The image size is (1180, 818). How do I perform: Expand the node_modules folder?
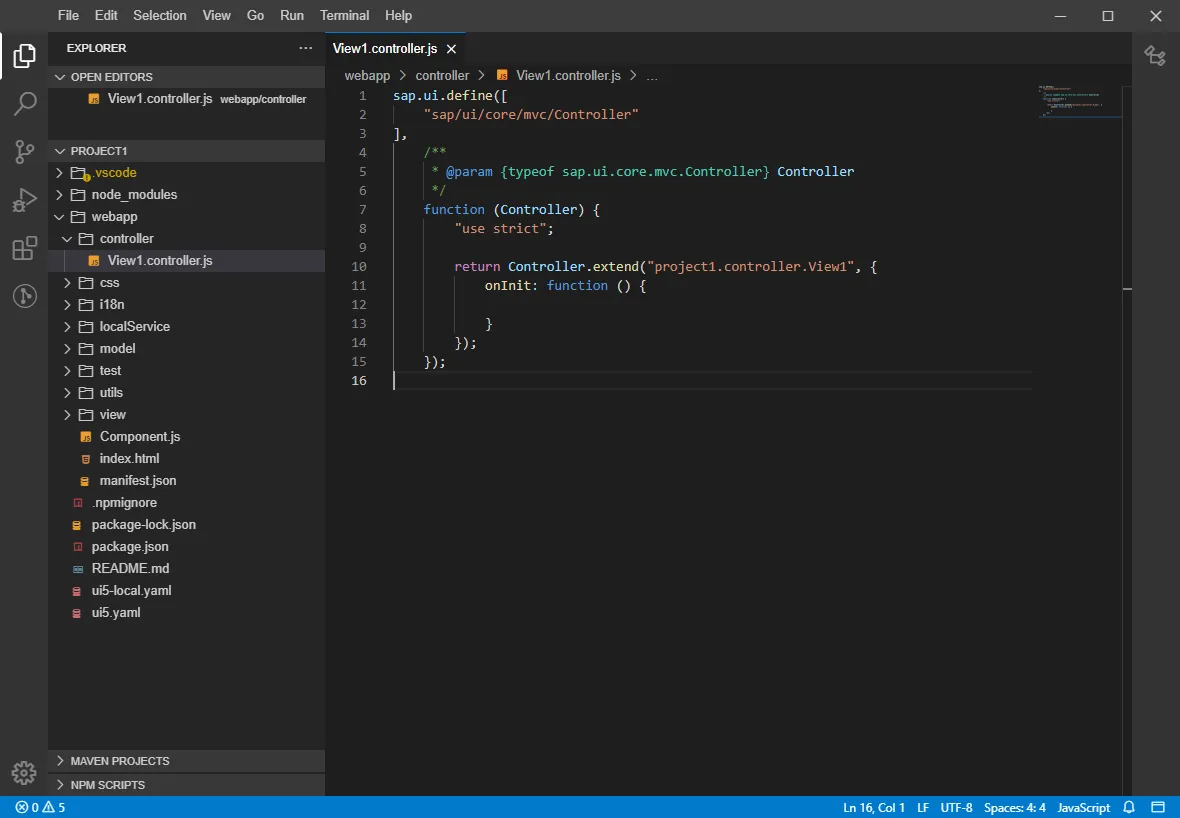click(x=133, y=195)
